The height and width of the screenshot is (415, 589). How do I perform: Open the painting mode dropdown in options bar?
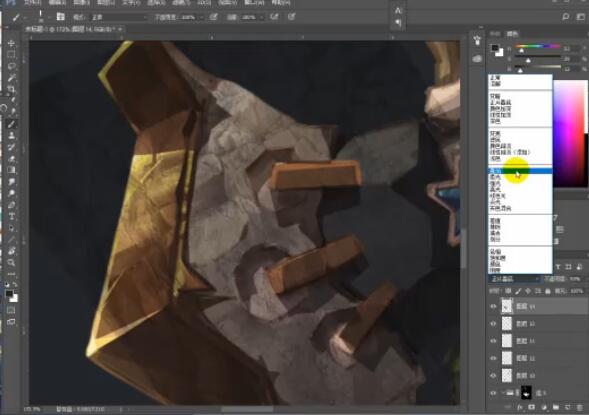(x=119, y=17)
